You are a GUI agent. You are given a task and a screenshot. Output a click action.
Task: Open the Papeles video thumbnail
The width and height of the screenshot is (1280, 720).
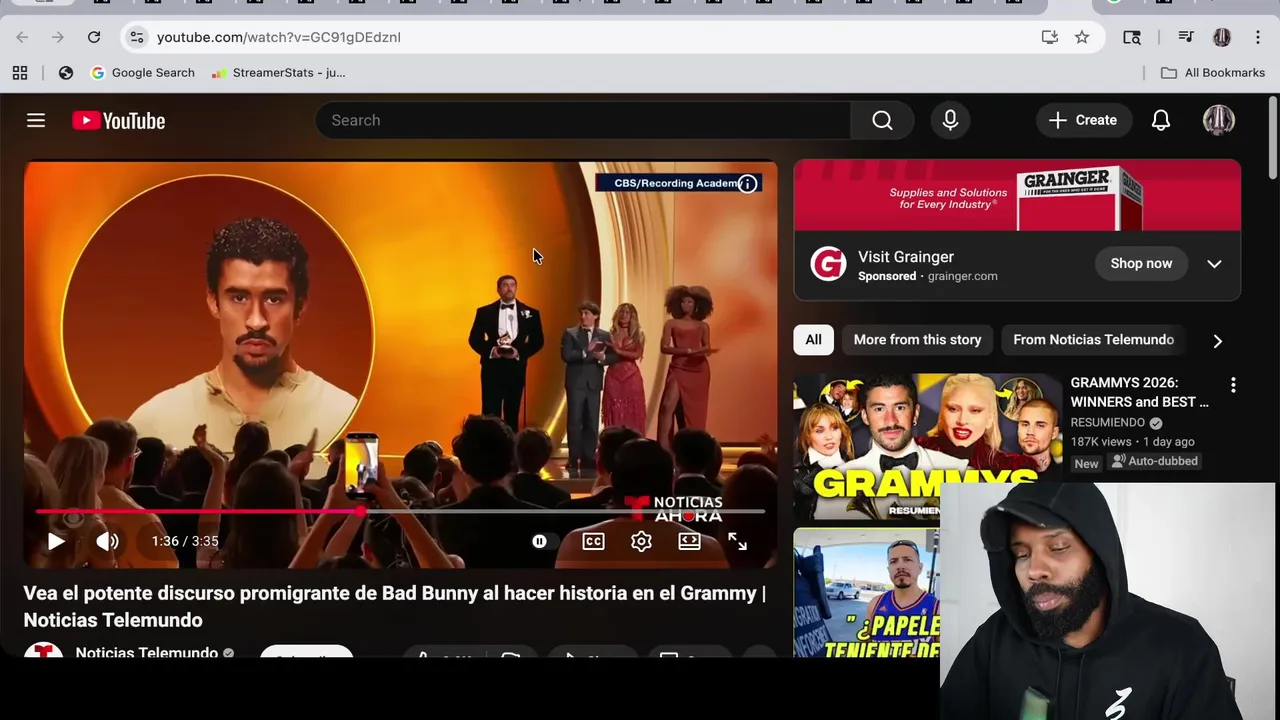point(866,593)
